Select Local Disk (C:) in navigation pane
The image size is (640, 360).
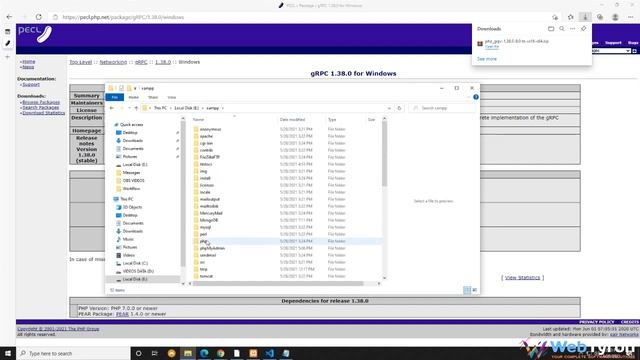pos(135,263)
